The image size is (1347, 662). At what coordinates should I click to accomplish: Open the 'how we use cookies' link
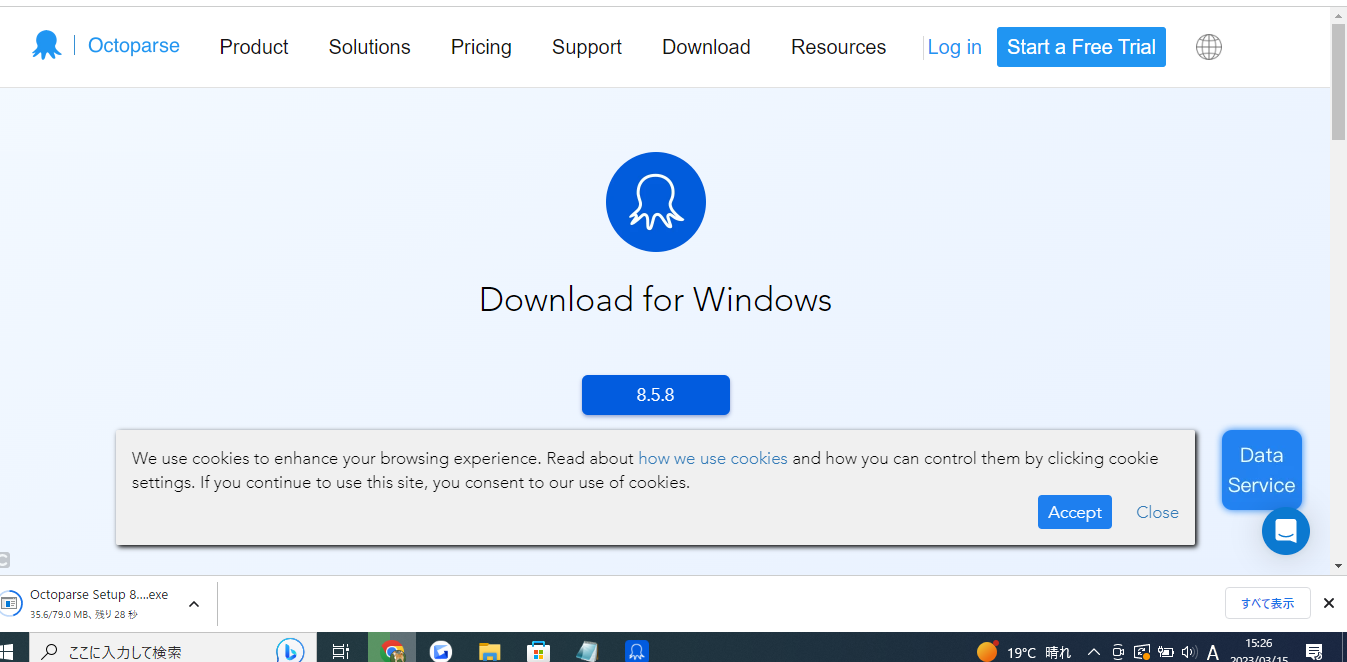tap(713, 458)
